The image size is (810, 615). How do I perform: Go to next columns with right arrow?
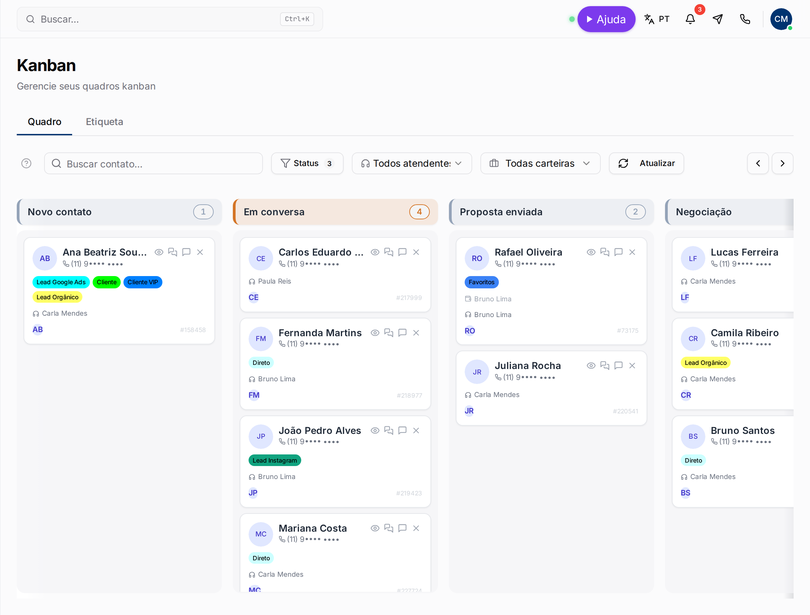(783, 163)
